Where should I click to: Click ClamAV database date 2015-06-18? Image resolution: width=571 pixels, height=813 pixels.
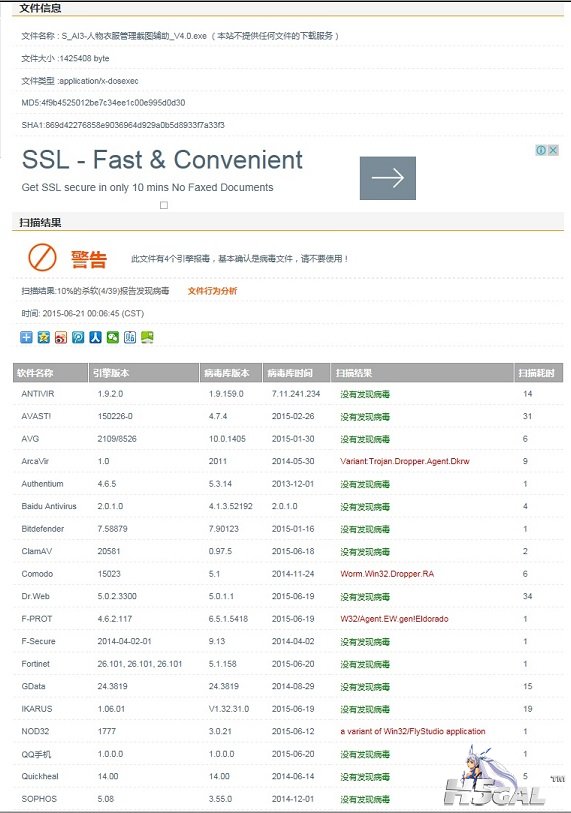[293, 551]
